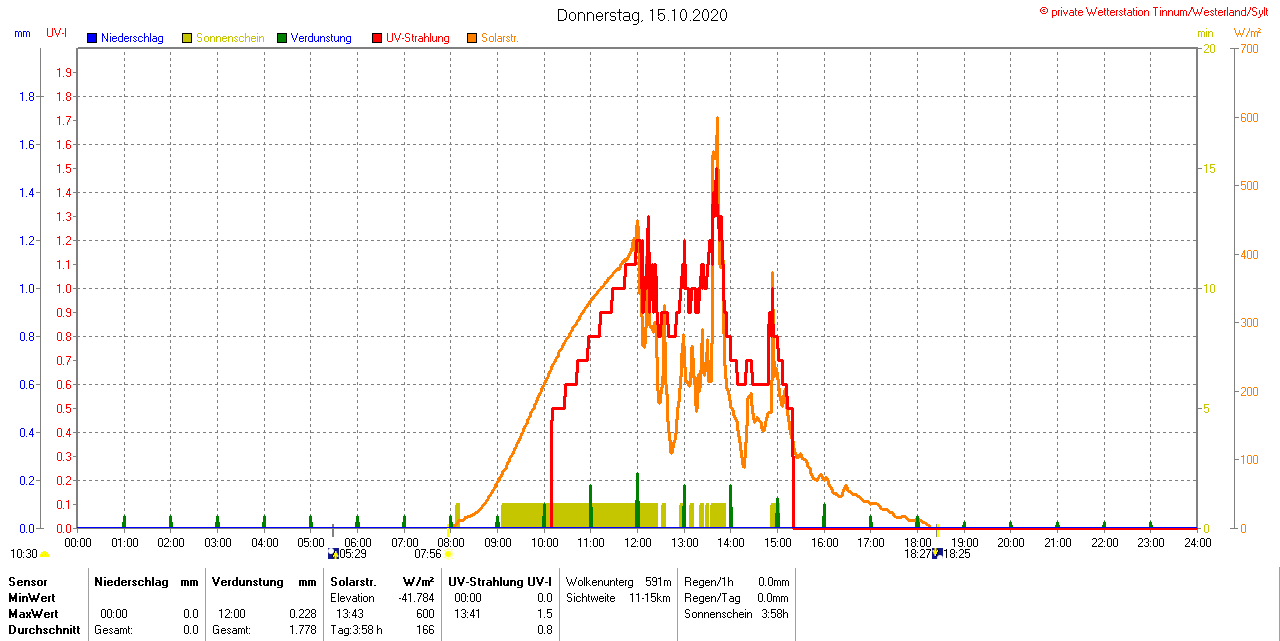1280x641 pixels.
Task: Click the Verdunstung Gesamt value 1.778
Action: pos(303,630)
